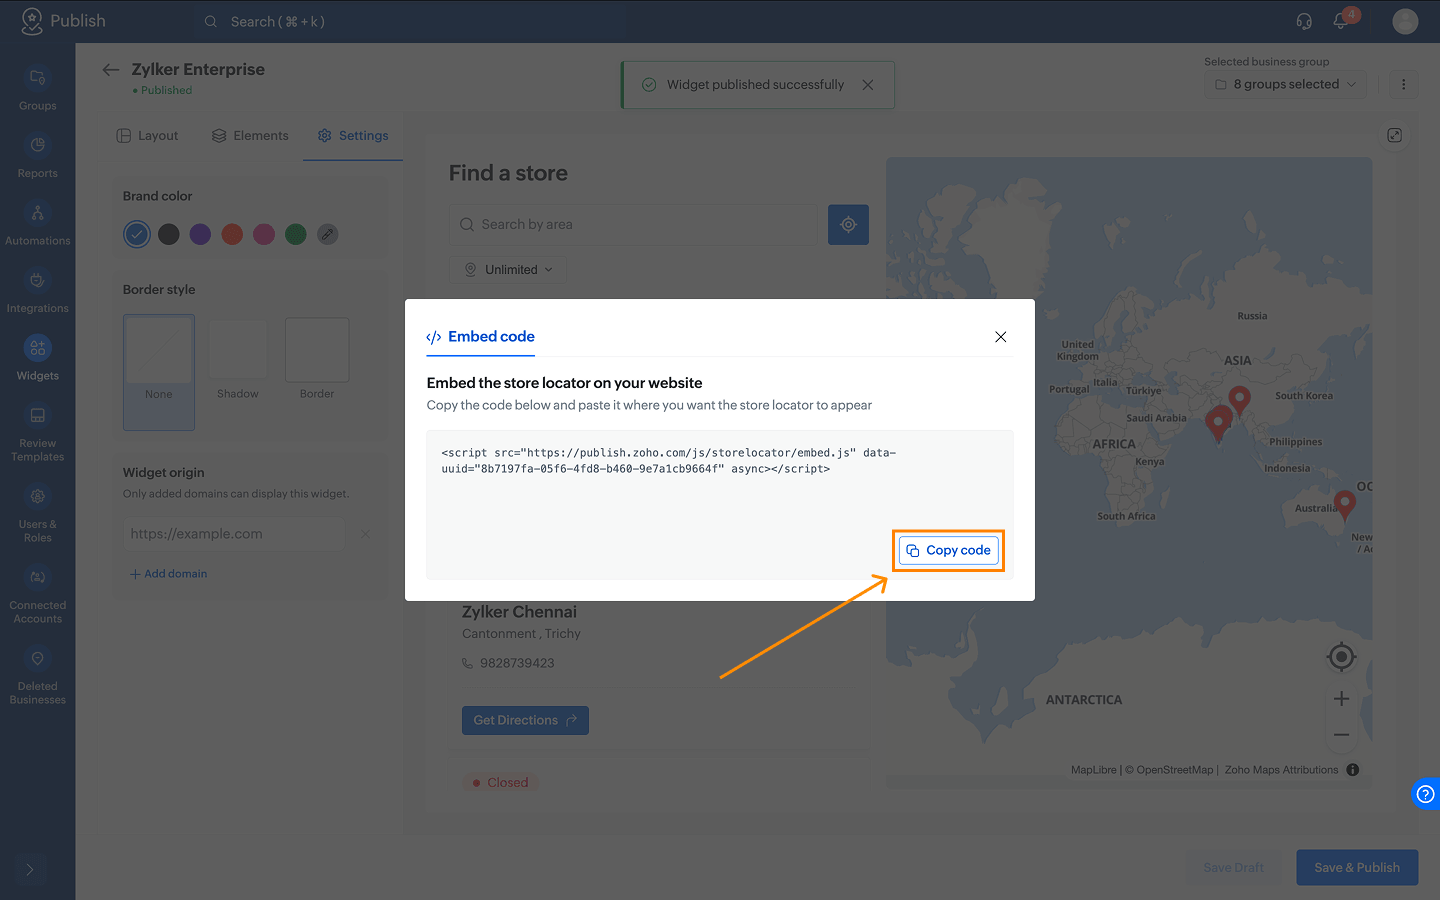This screenshot has width=1440, height=900.
Task: Click the Zylker Chennai store name
Action: pyautogui.click(x=519, y=612)
